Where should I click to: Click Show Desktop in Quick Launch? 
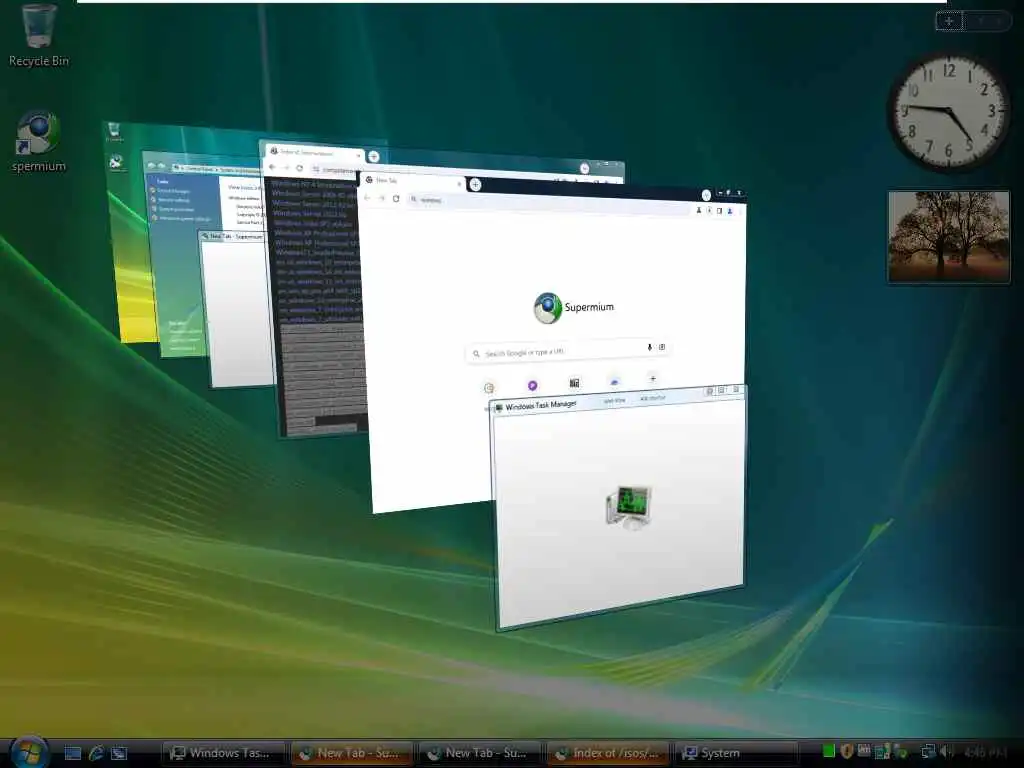(x=72, y=753)
